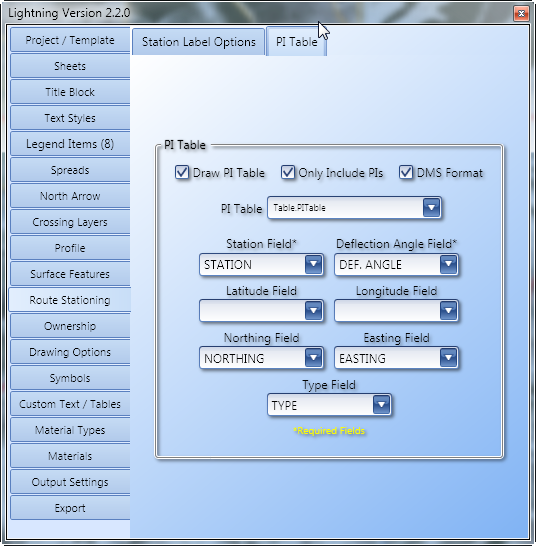Open Legend Items (8) section

[x=70, y=144]
